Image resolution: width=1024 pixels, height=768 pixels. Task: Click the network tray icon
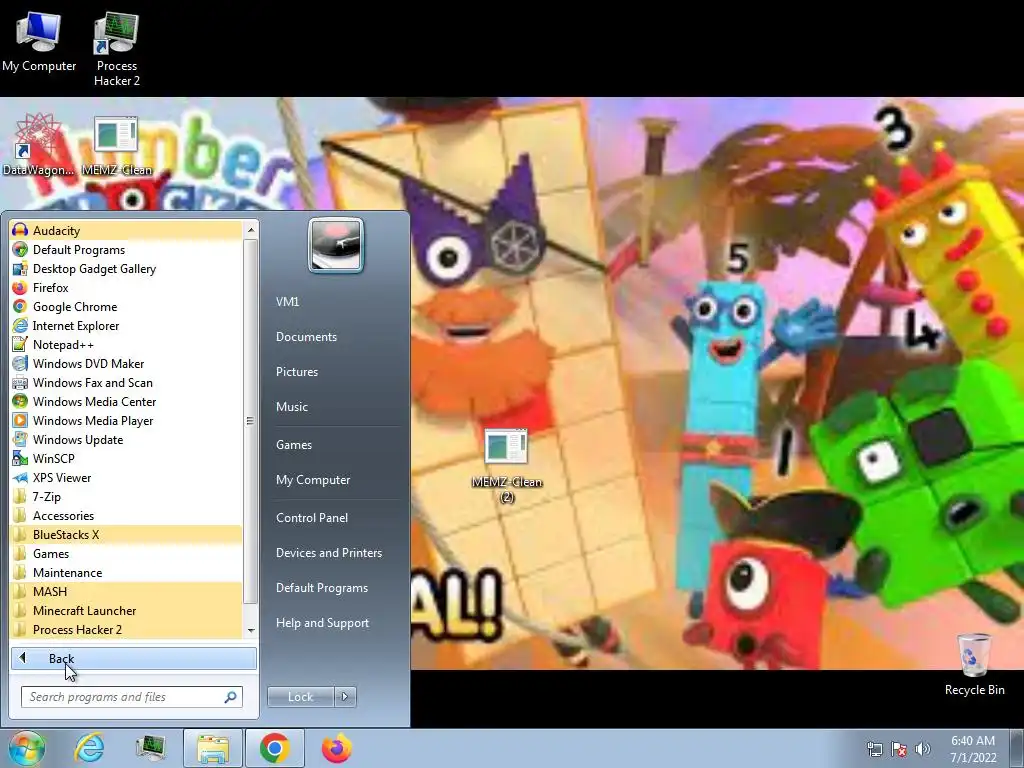(x=874, y=749)
